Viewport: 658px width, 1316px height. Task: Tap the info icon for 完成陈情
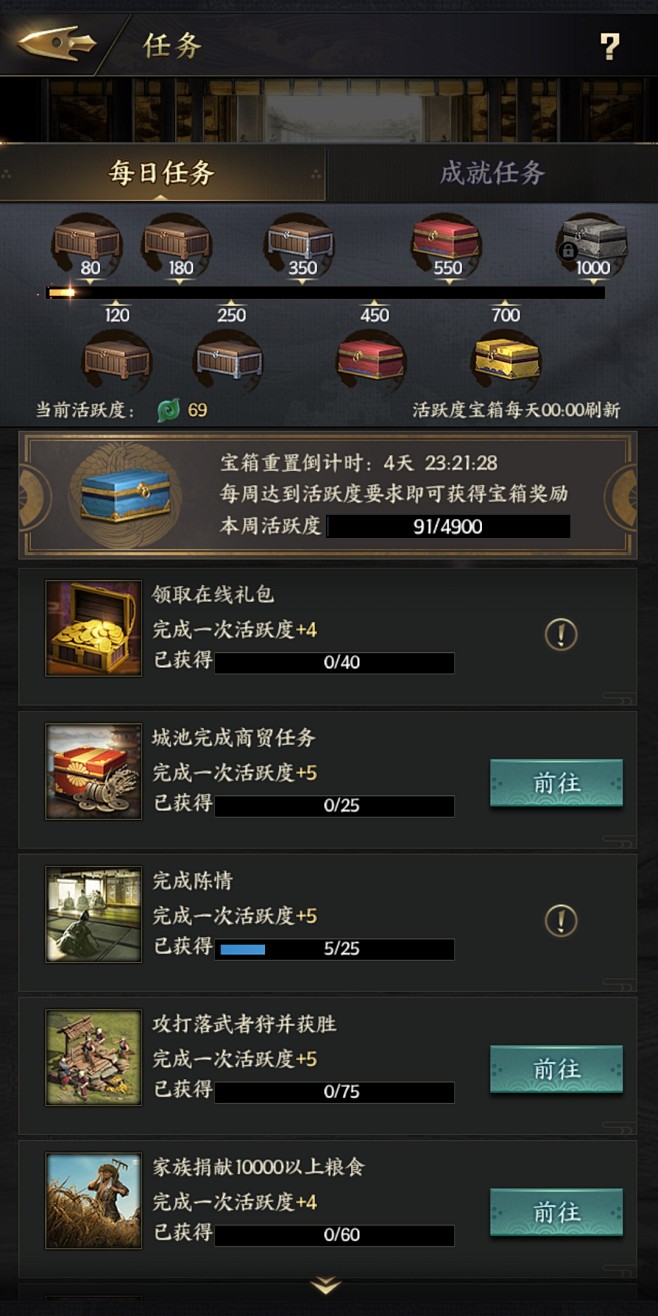561,920
